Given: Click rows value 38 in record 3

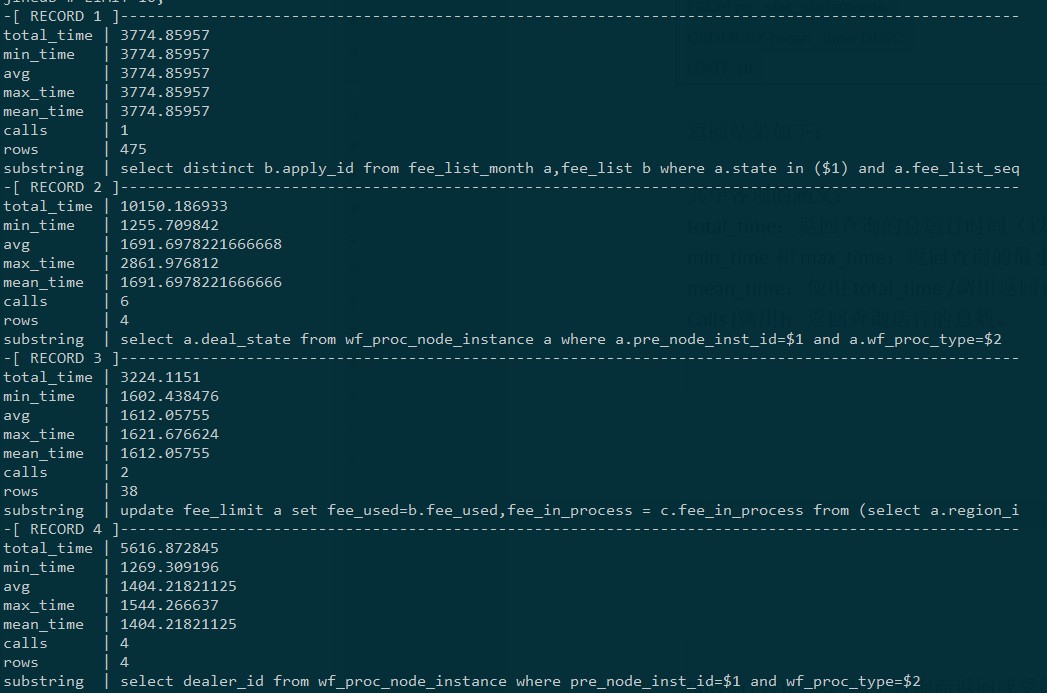Looking at the screenshot, I should (129, 491).
